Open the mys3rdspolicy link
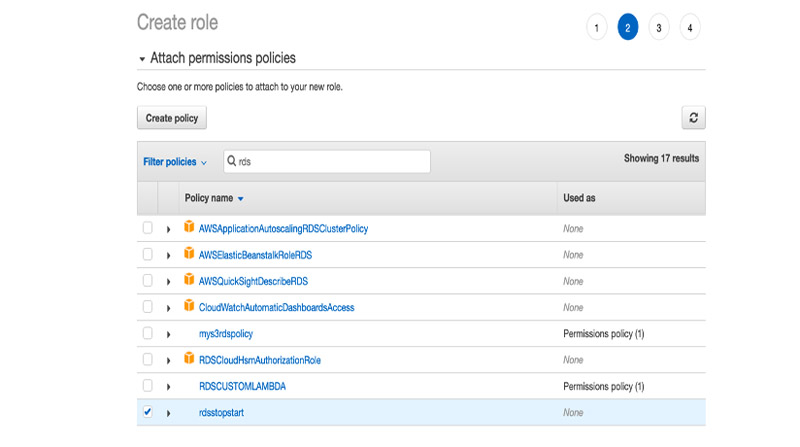The image size is (800, 447). click(226, 334)
